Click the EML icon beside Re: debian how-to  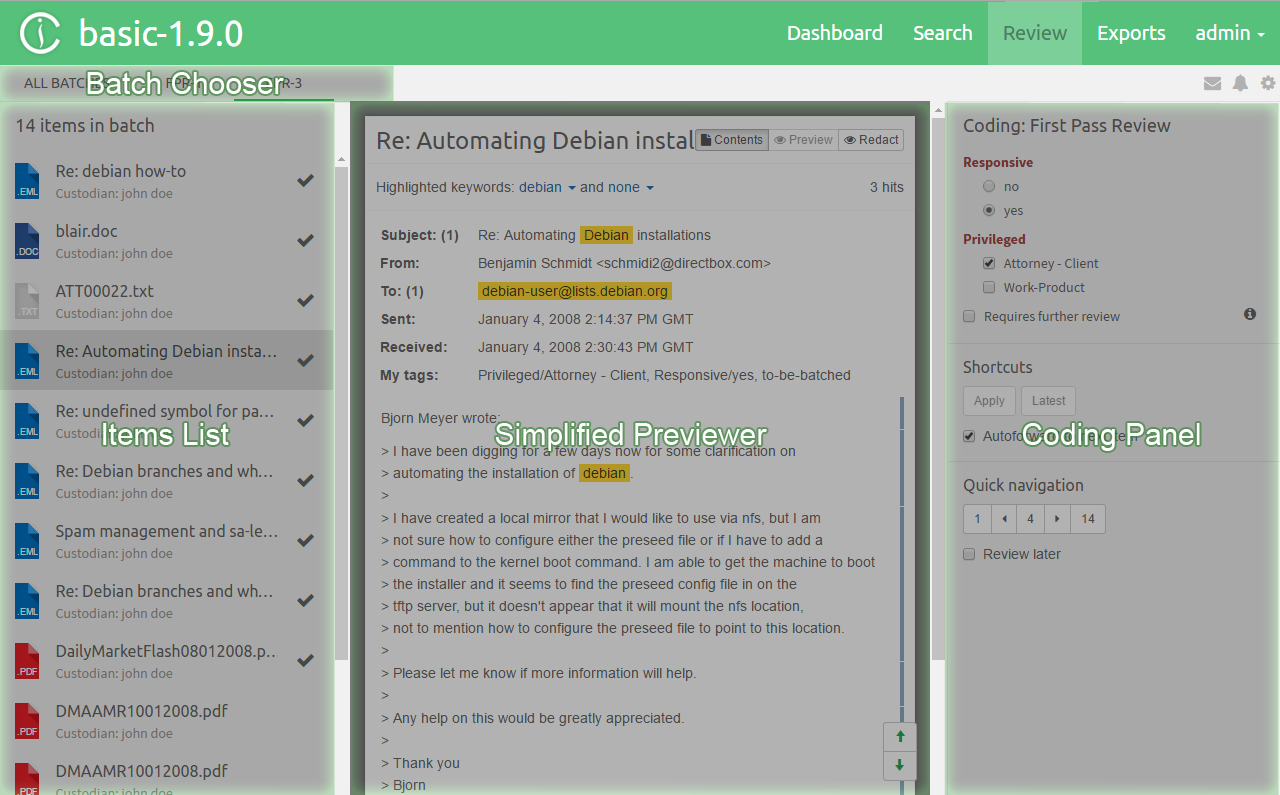(x=27, y=181)
